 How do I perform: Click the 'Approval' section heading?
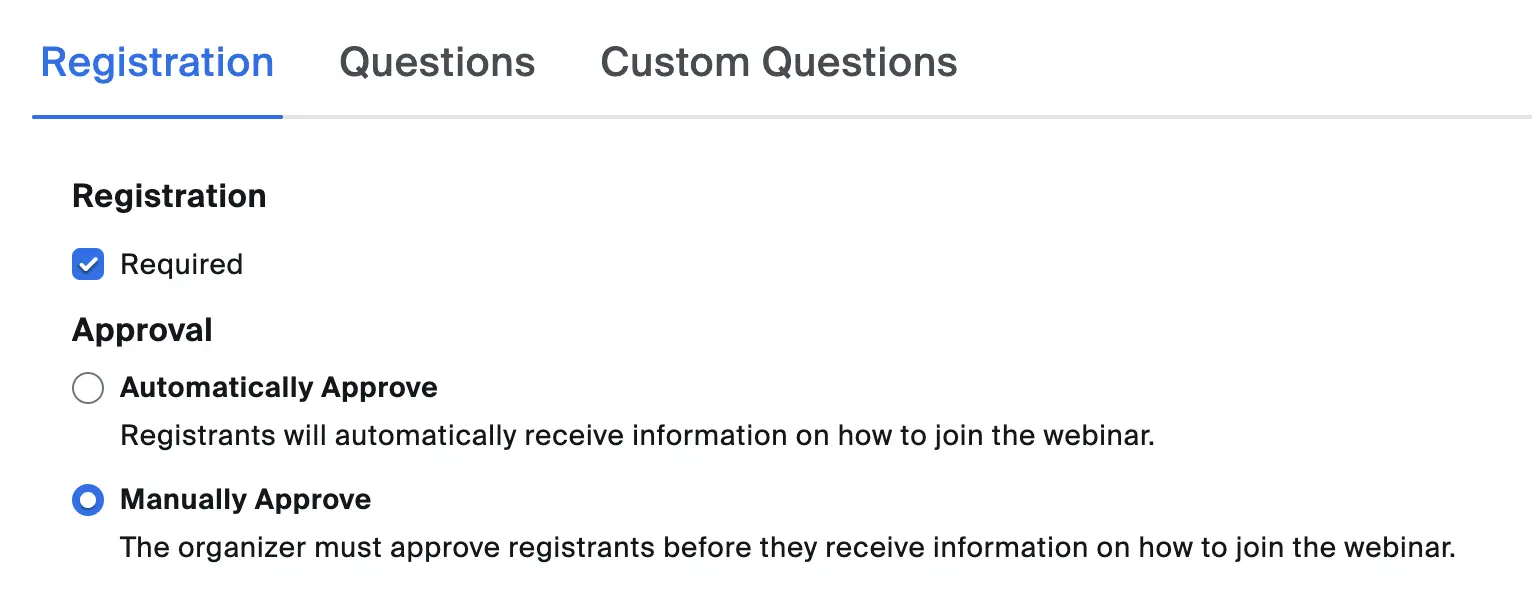point(142,331)
